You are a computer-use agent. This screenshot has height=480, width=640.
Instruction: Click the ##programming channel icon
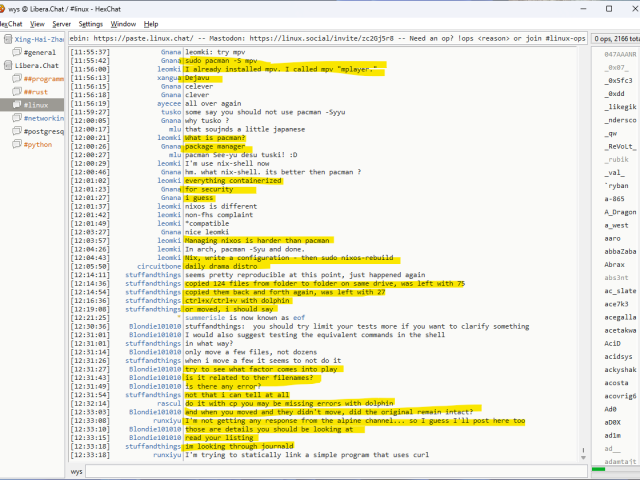tap(17, 78)
